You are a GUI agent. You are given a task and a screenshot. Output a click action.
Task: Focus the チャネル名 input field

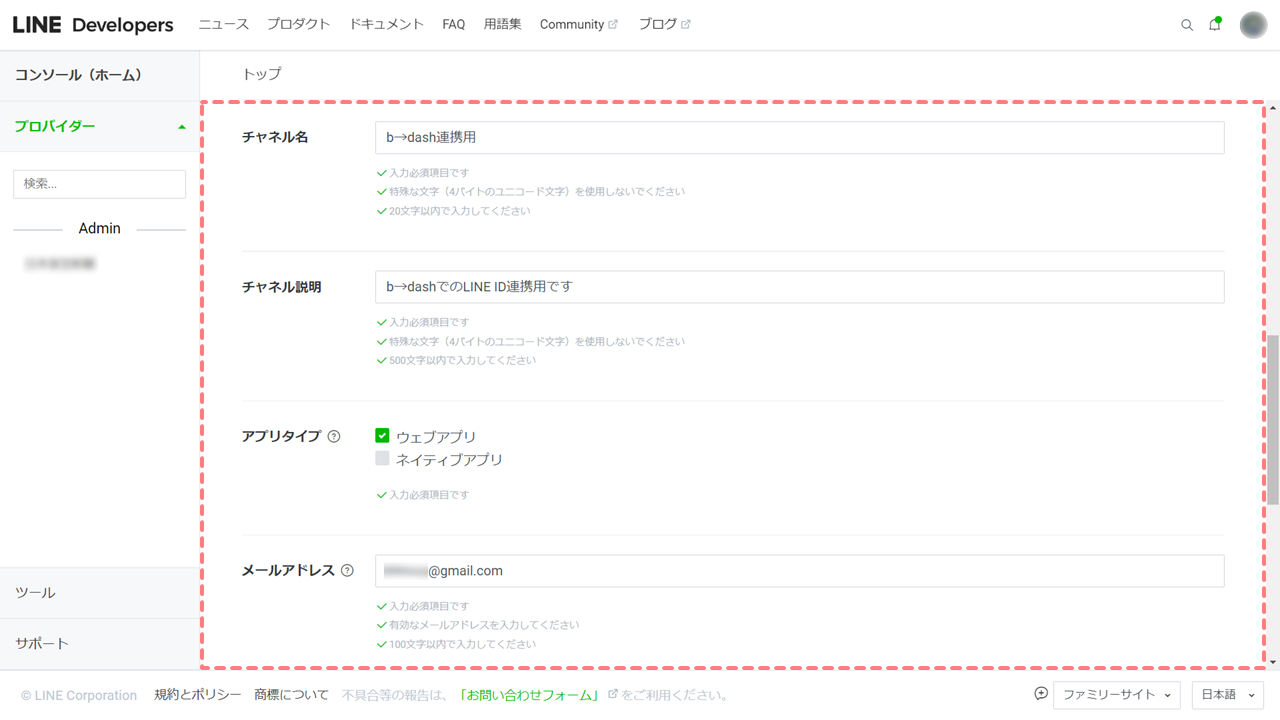[x=800, y=138]
